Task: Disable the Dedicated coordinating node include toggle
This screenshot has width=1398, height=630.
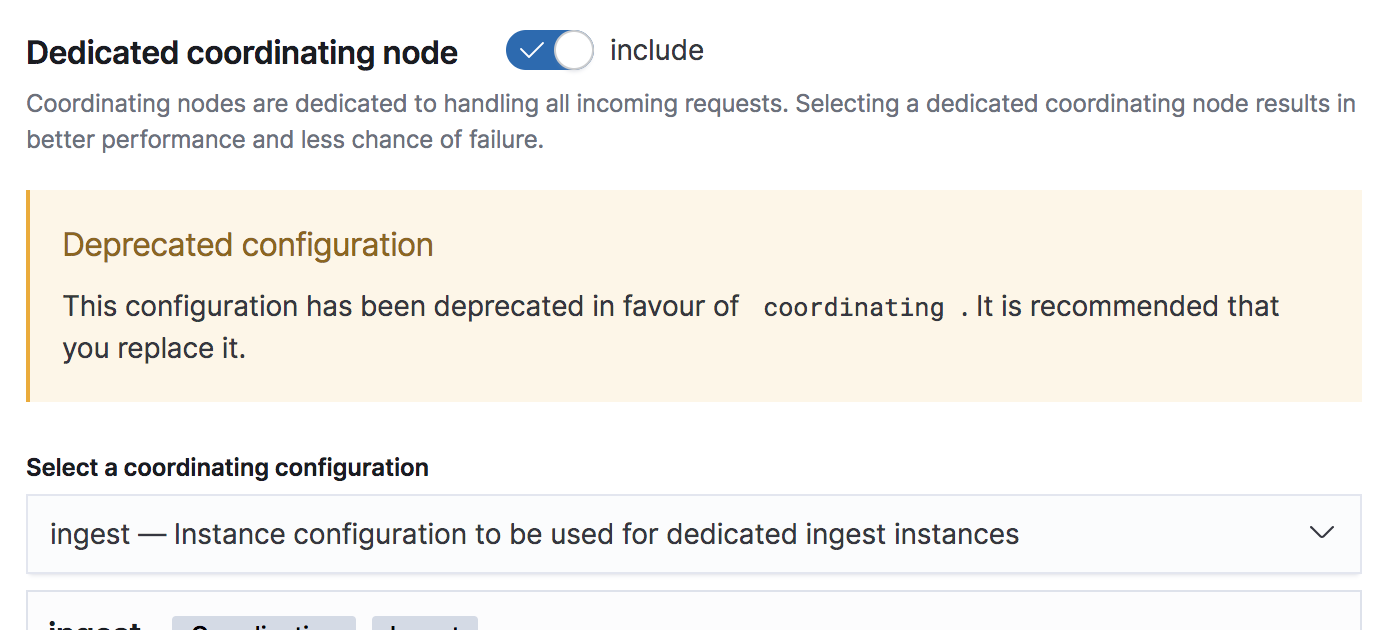Action: coord(549,50)
